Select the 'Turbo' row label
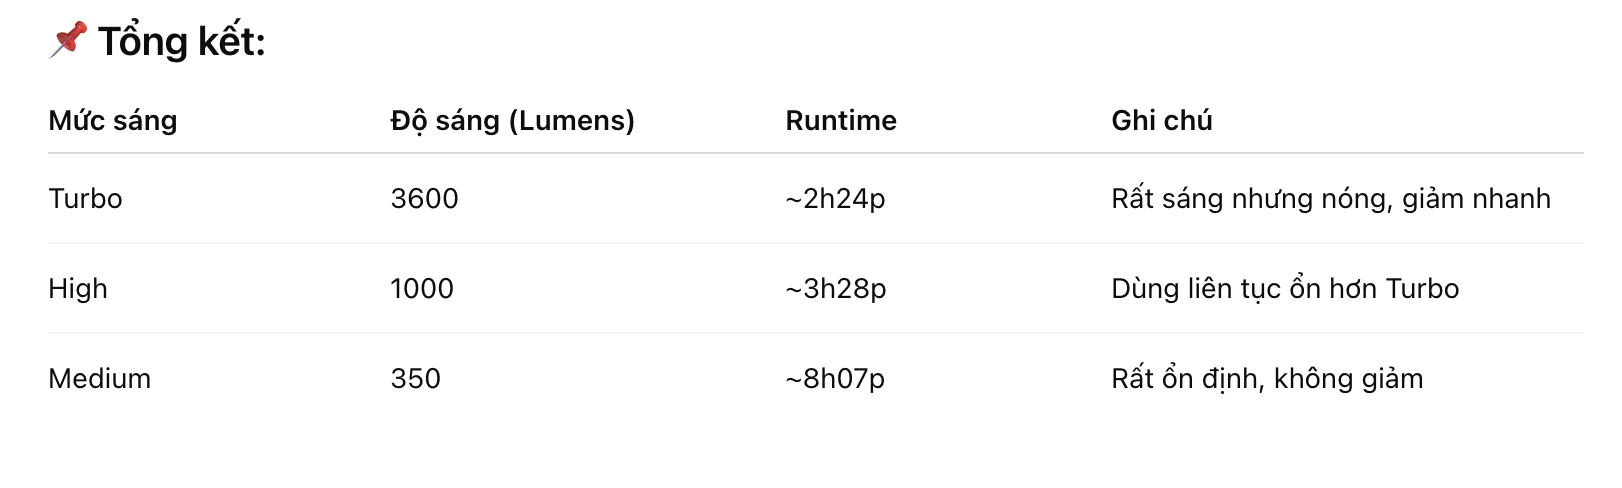This screenshot has height=488, width=1622. (x=85, y=199)
